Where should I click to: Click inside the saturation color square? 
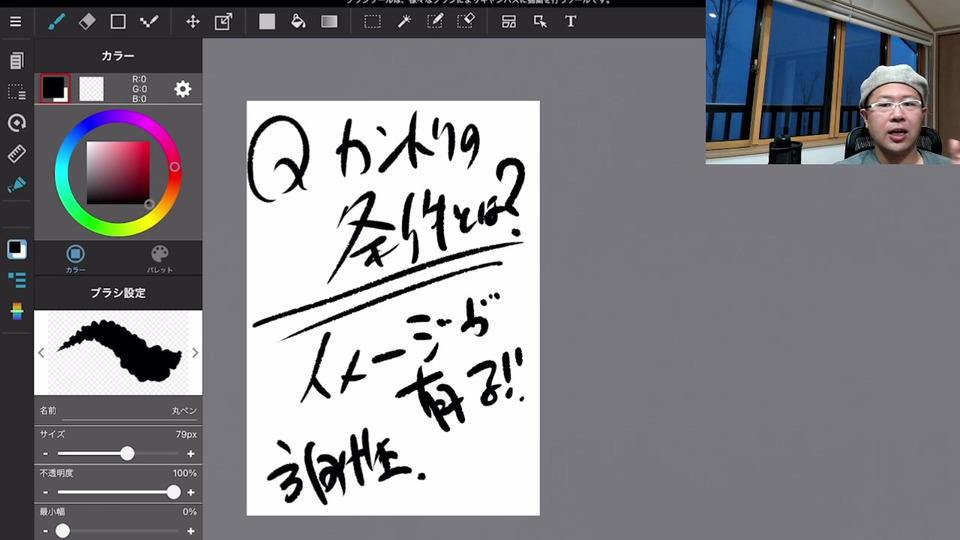click(x=118, y=173)
